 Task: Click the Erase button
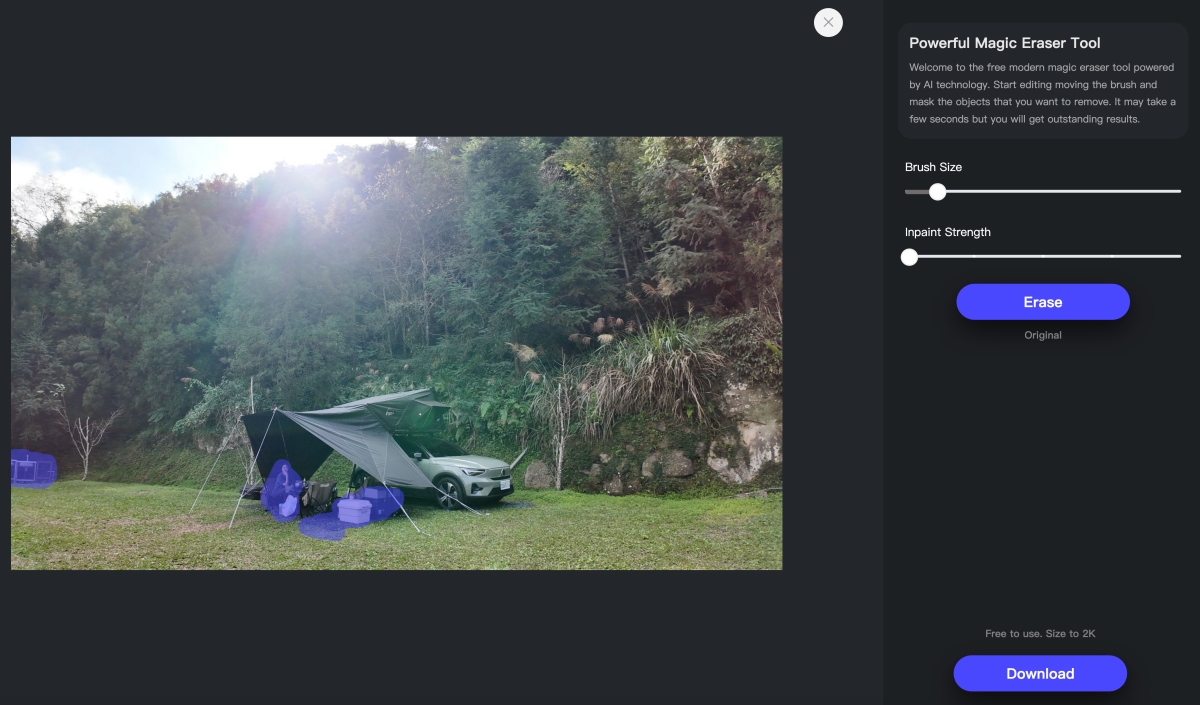[x=1043, y=302]
